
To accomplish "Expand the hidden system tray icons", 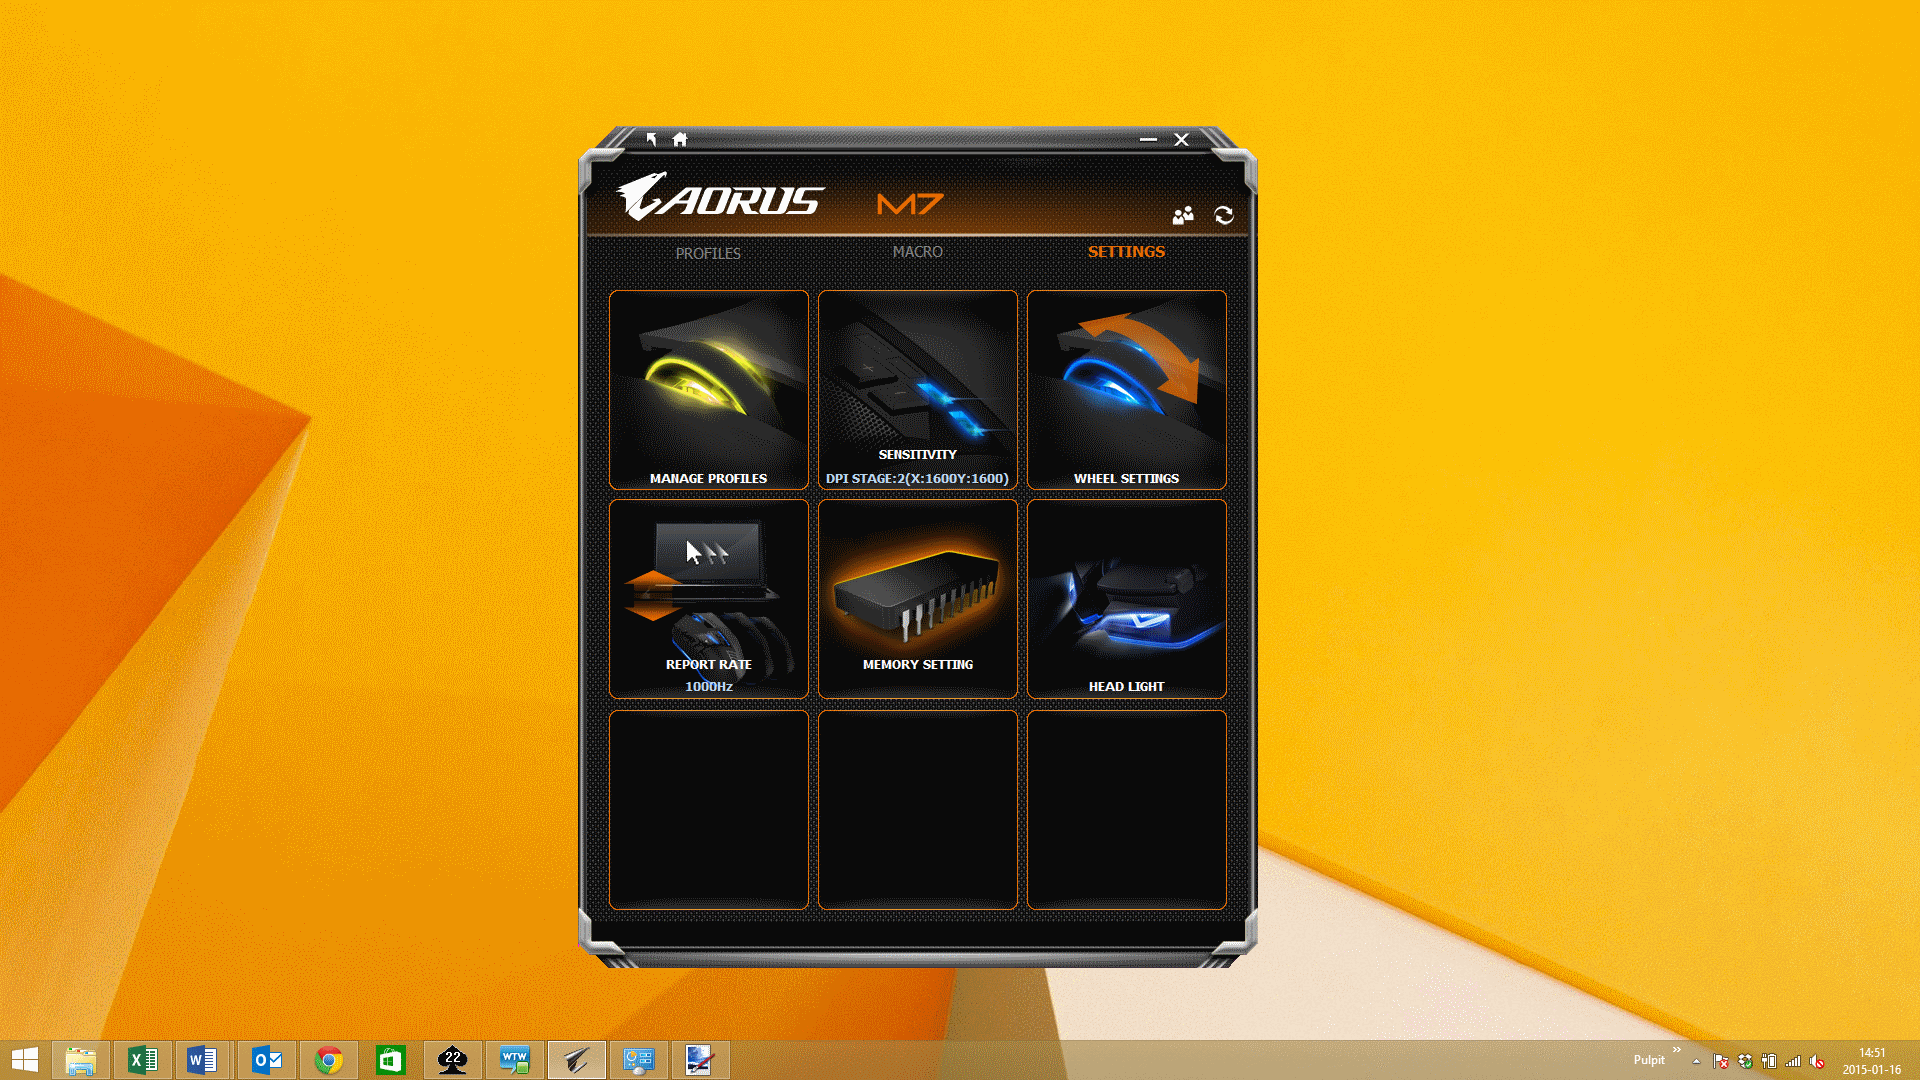I will (1696, 1061).
